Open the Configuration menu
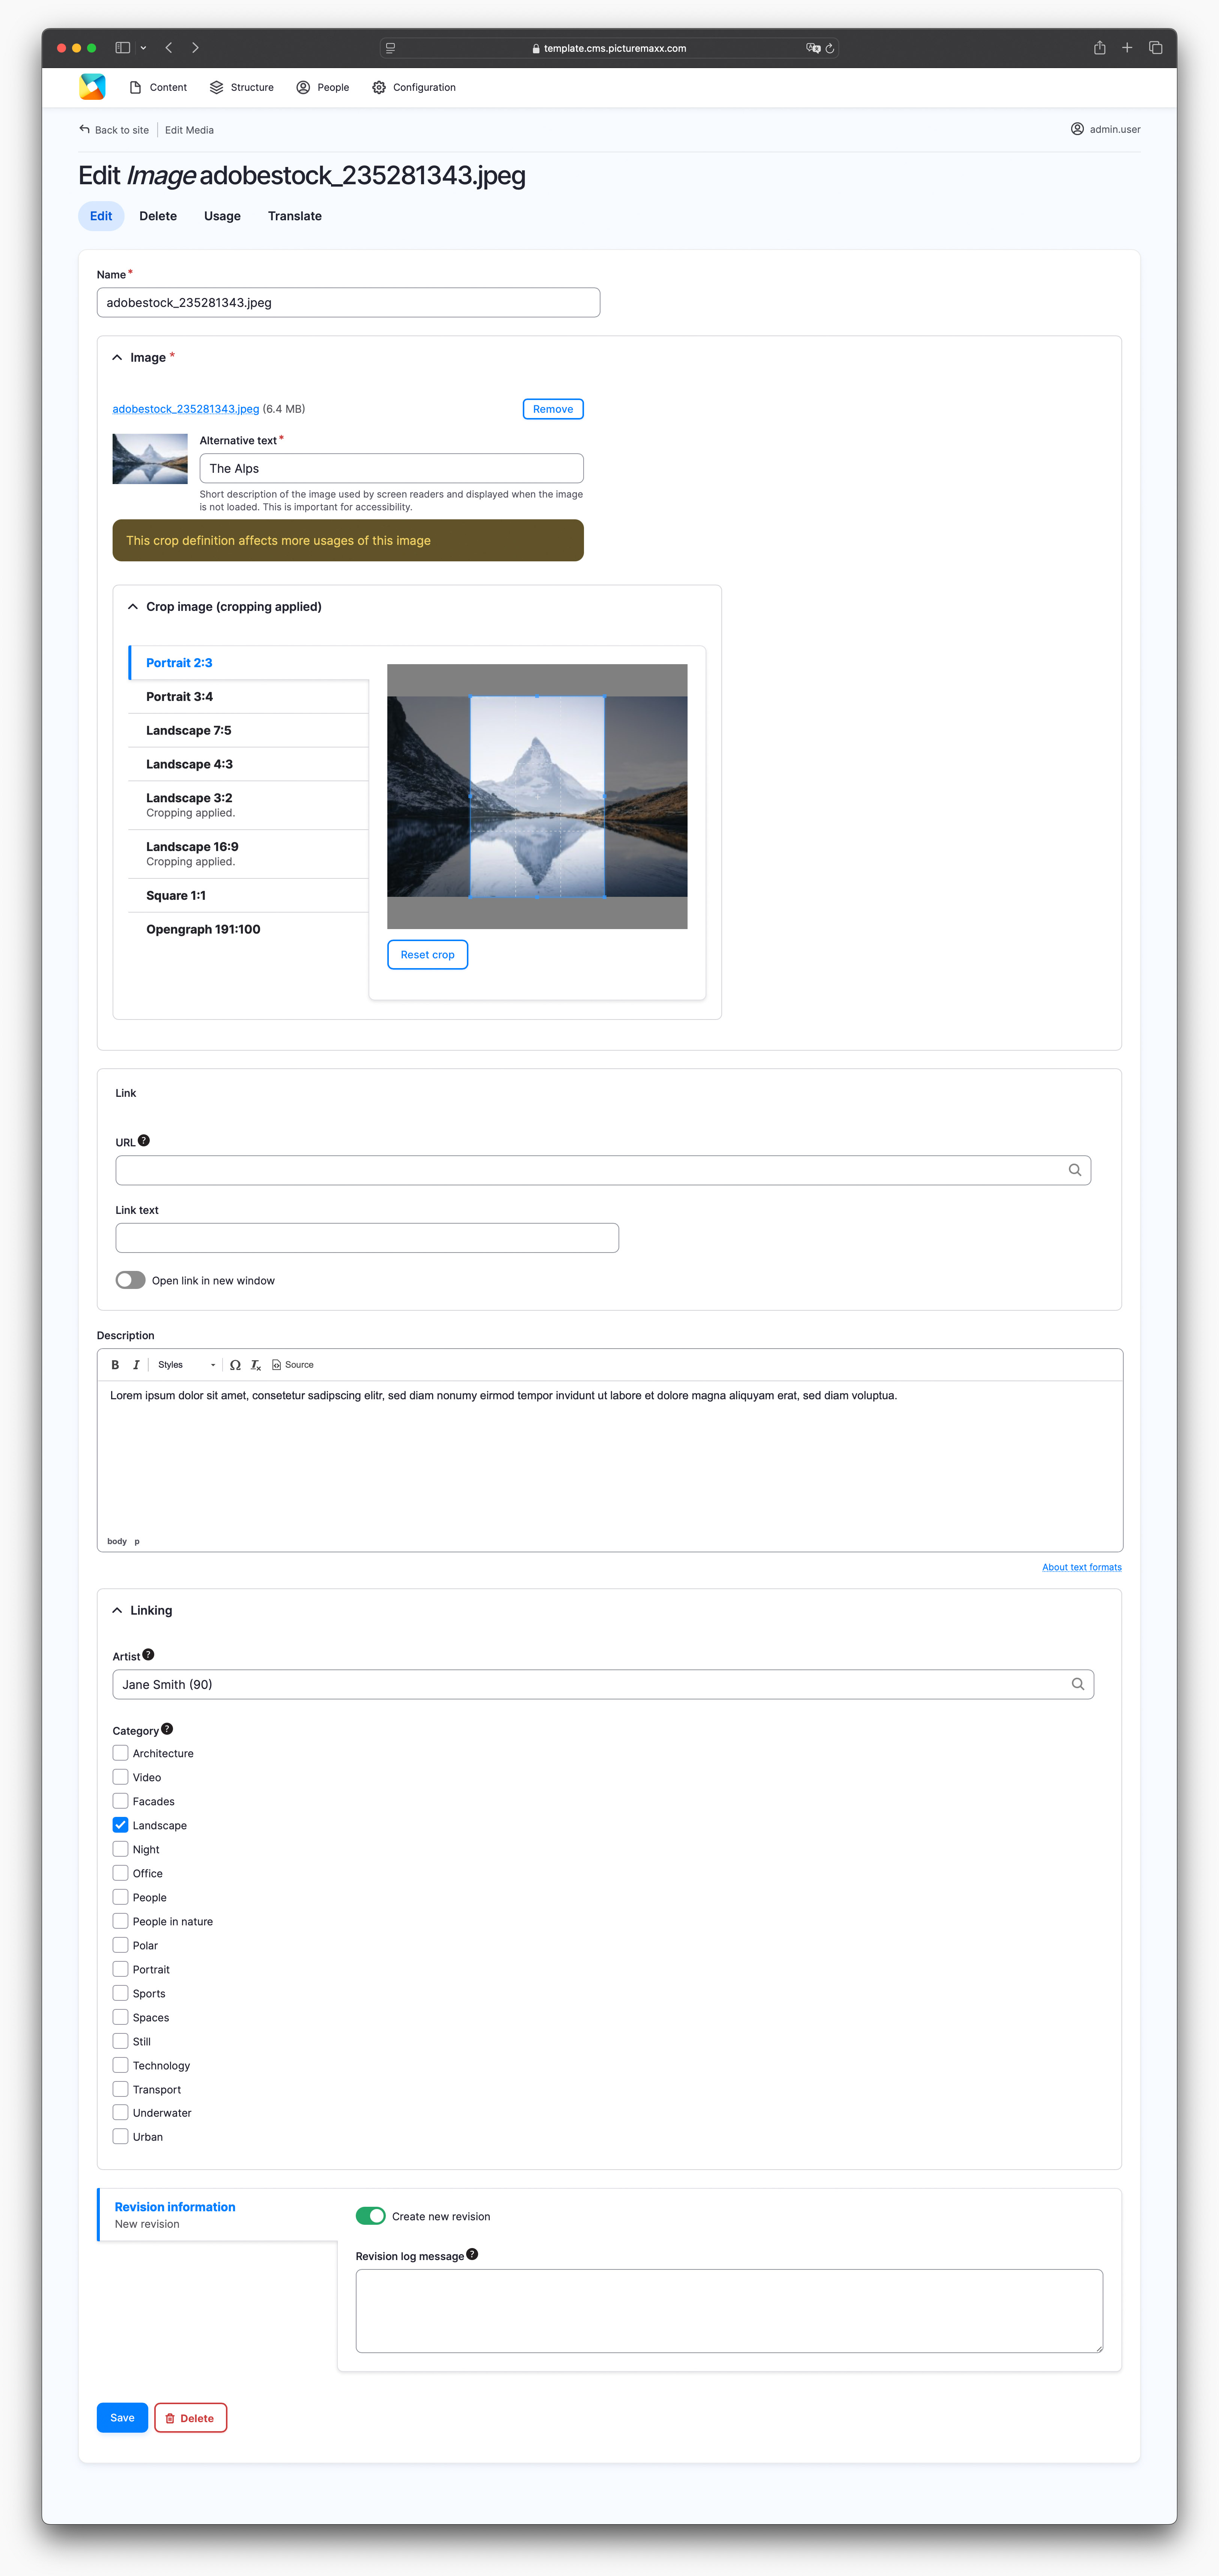 (414, 87)
